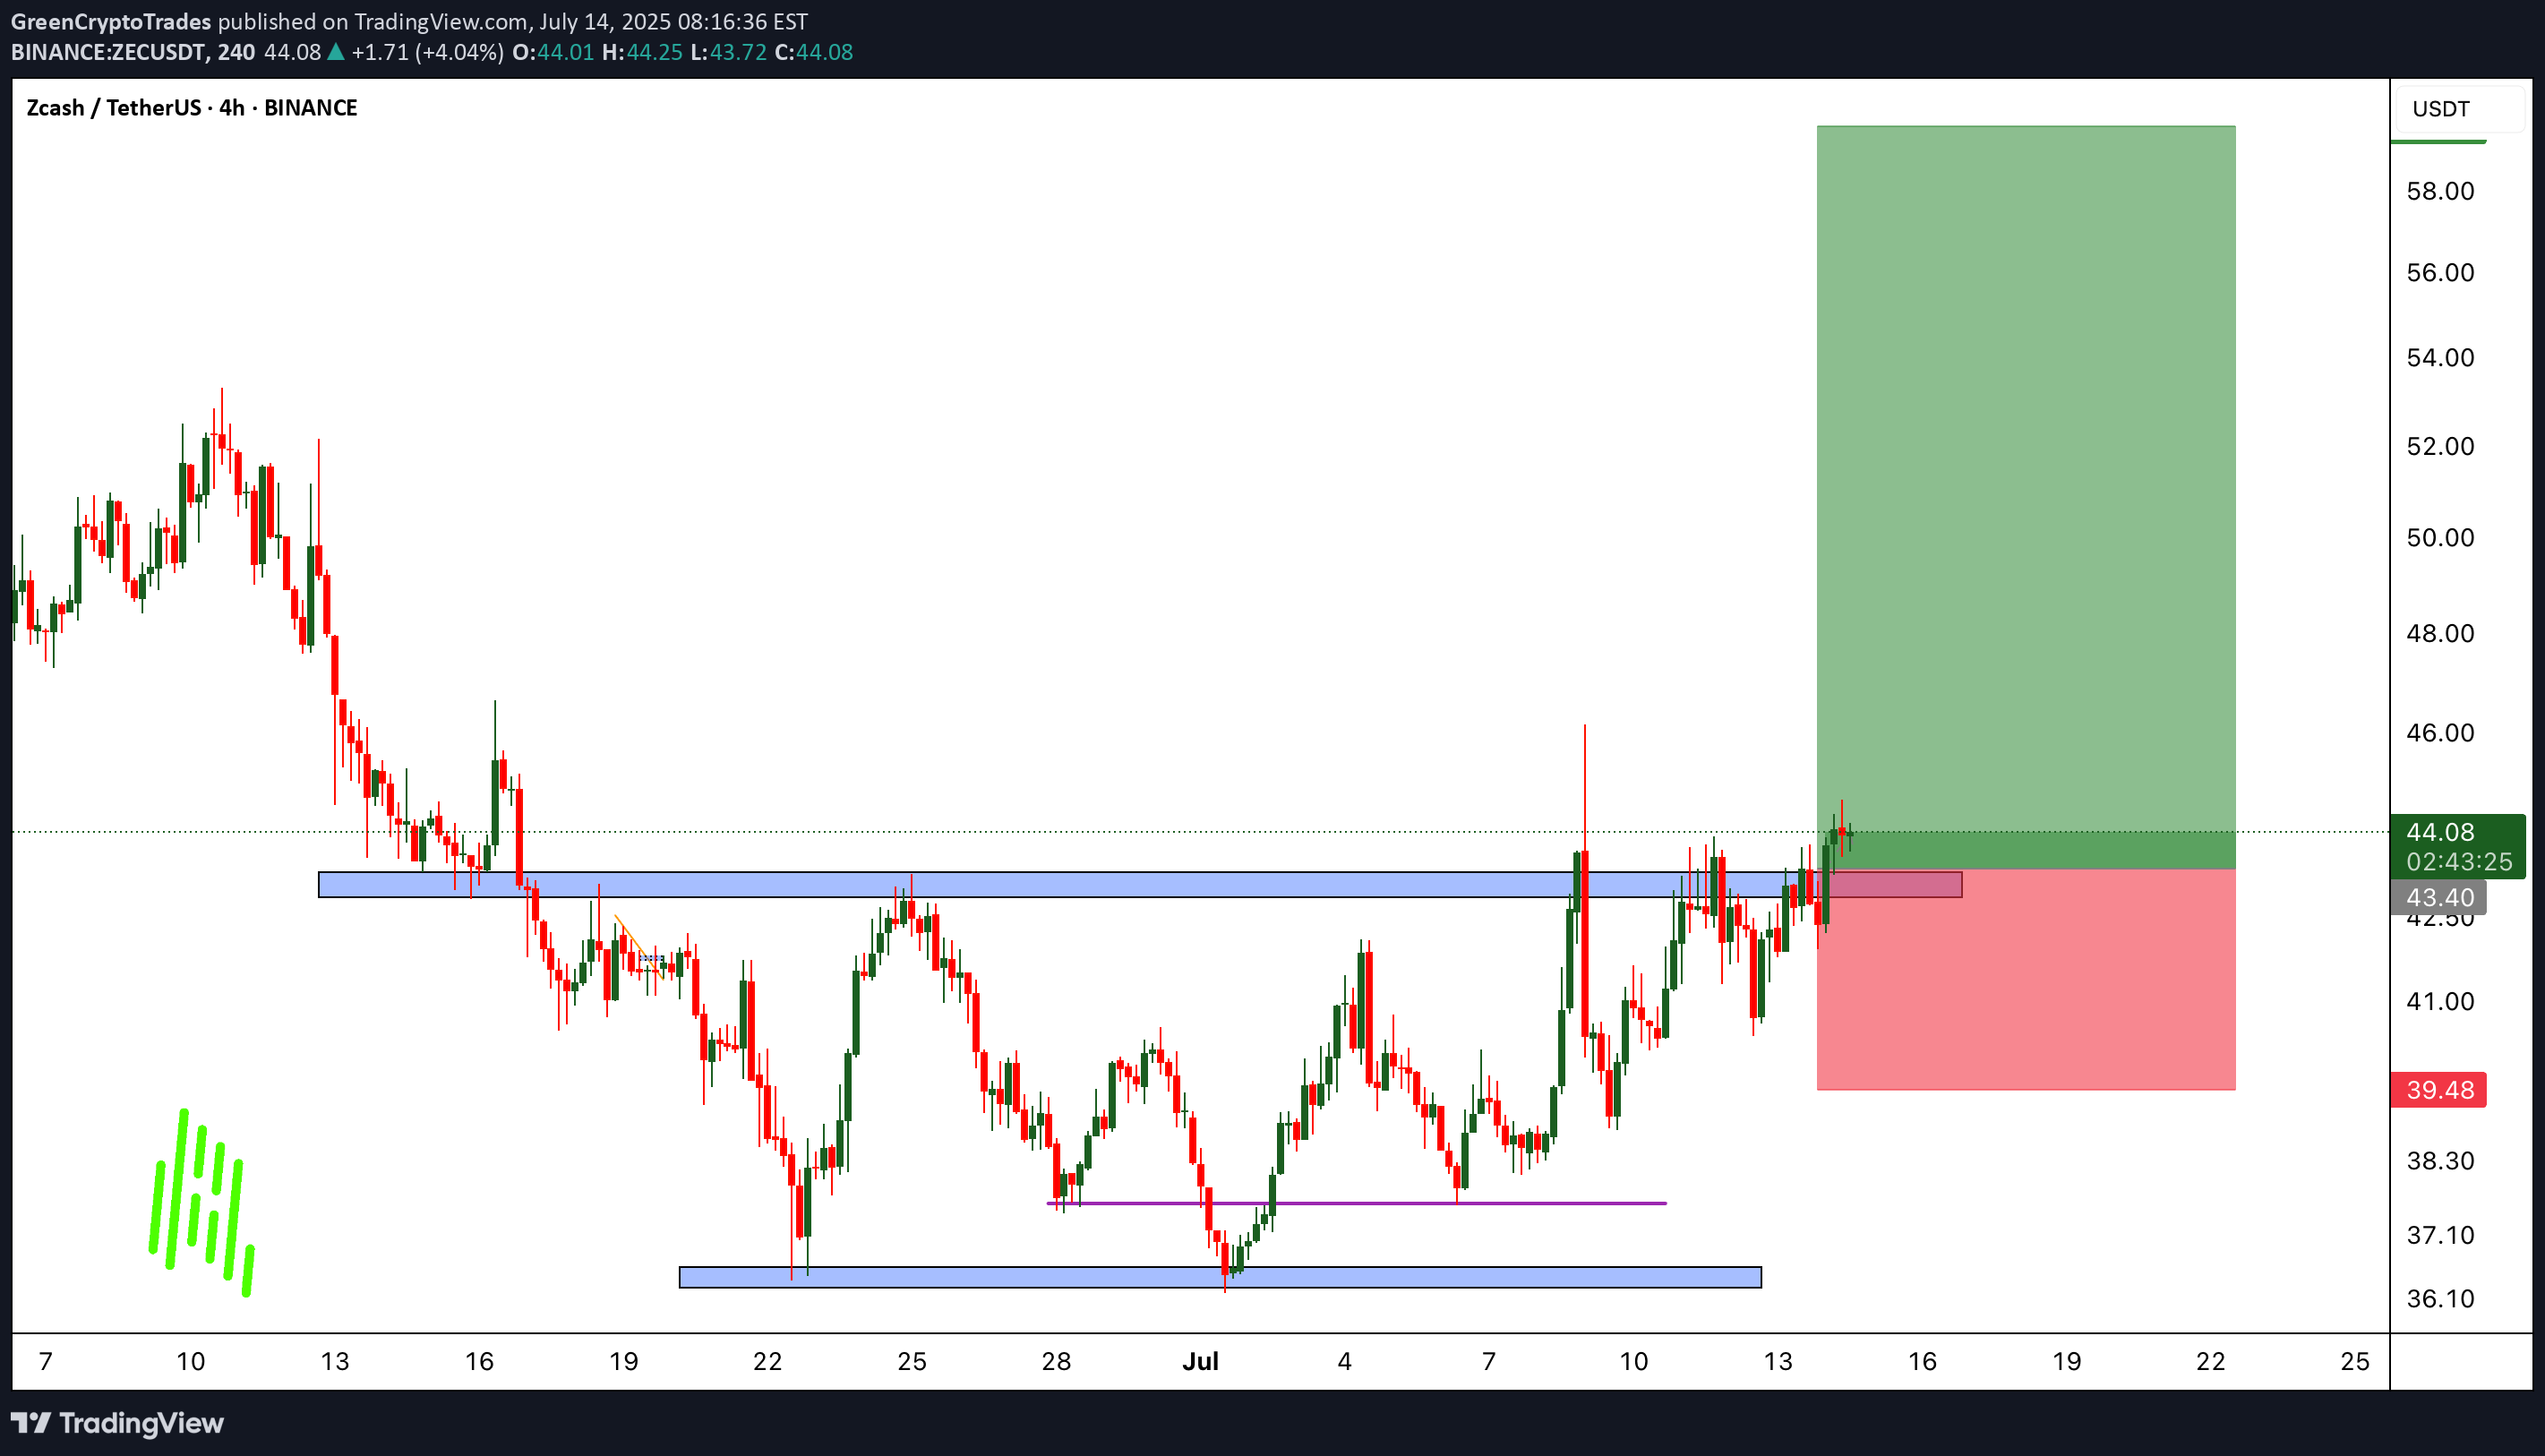Click the 52.00 price axis label
The height and width of the screenshot is (1456, 2545).
pyautogui.click(x=2440, y=446)
